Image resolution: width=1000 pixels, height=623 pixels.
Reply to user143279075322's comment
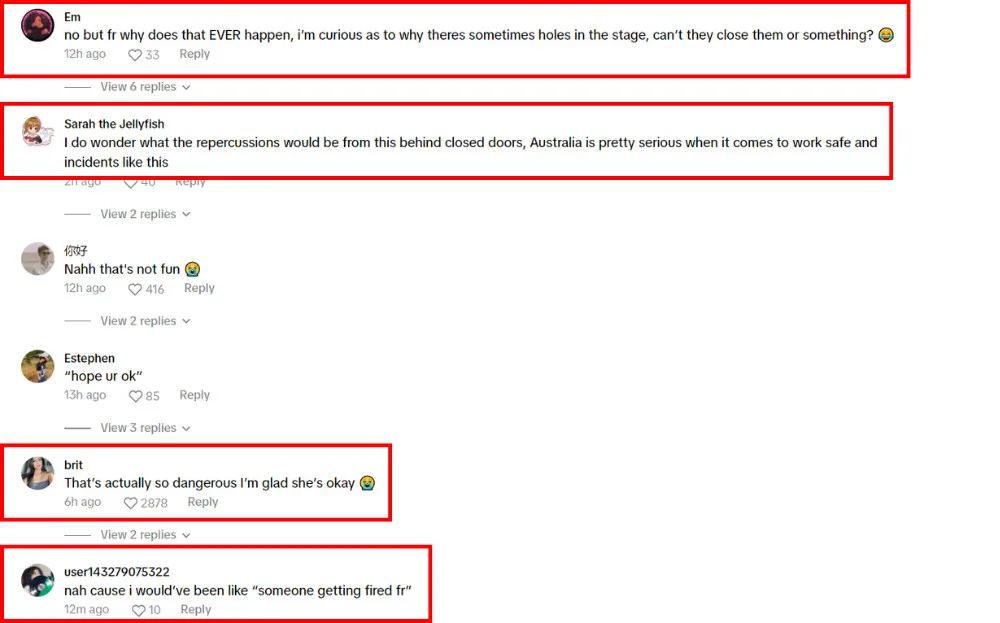(196, 610)
